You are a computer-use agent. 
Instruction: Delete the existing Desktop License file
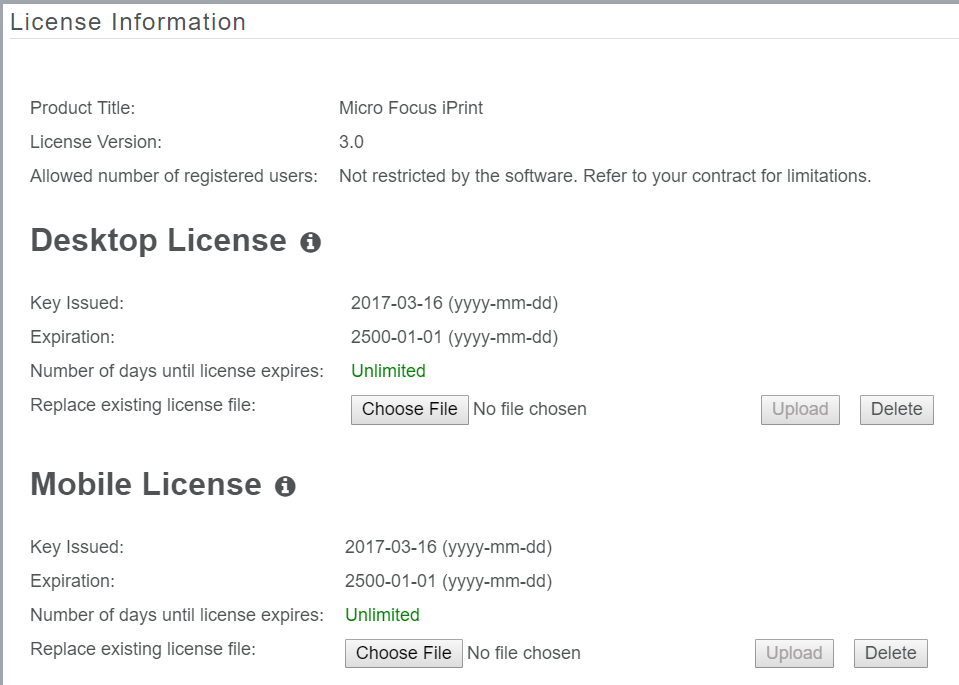[896, 409]
